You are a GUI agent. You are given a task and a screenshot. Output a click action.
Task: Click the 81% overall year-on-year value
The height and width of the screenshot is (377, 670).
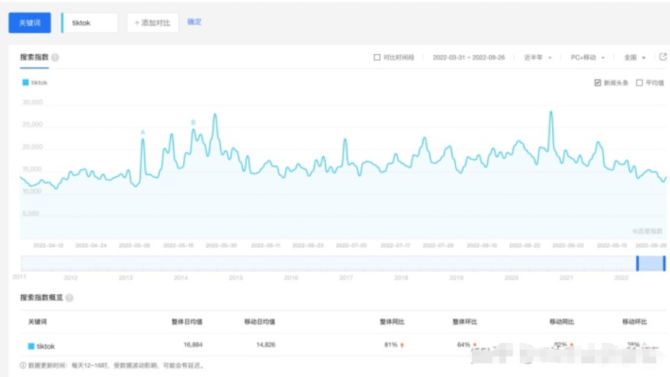[391, 345]
